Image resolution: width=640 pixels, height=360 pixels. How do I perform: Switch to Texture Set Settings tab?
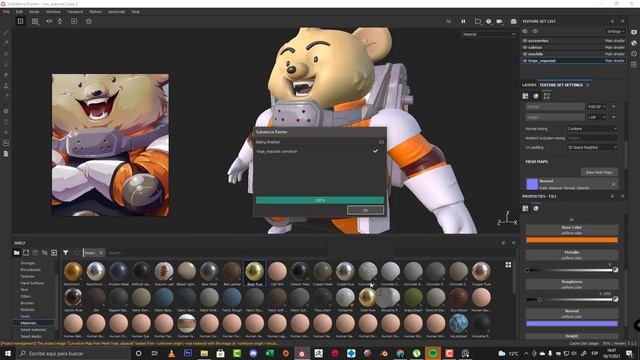click(561, 85)
